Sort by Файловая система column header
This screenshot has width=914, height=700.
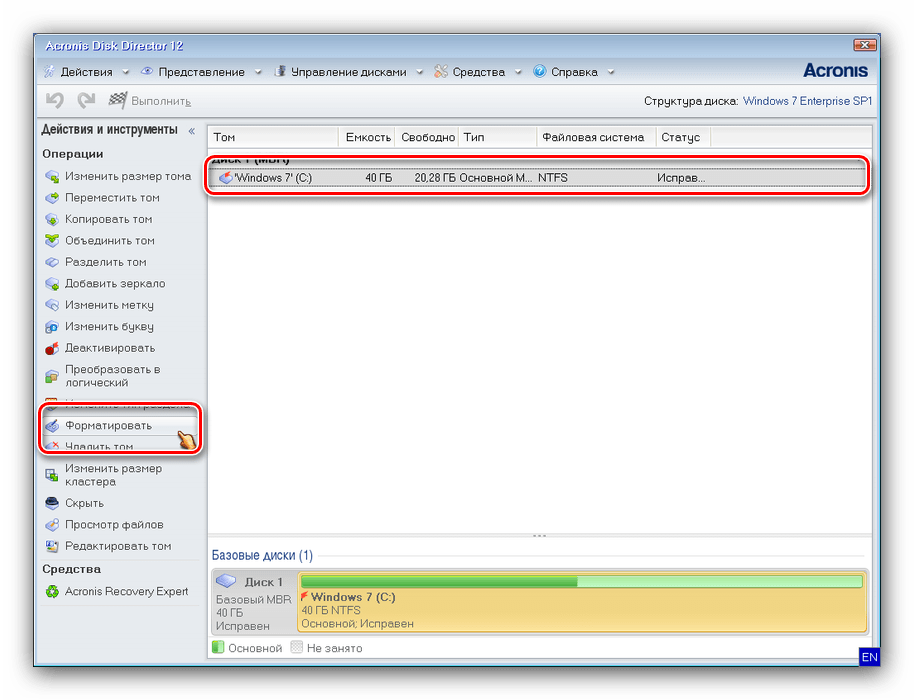click(596, 137)
